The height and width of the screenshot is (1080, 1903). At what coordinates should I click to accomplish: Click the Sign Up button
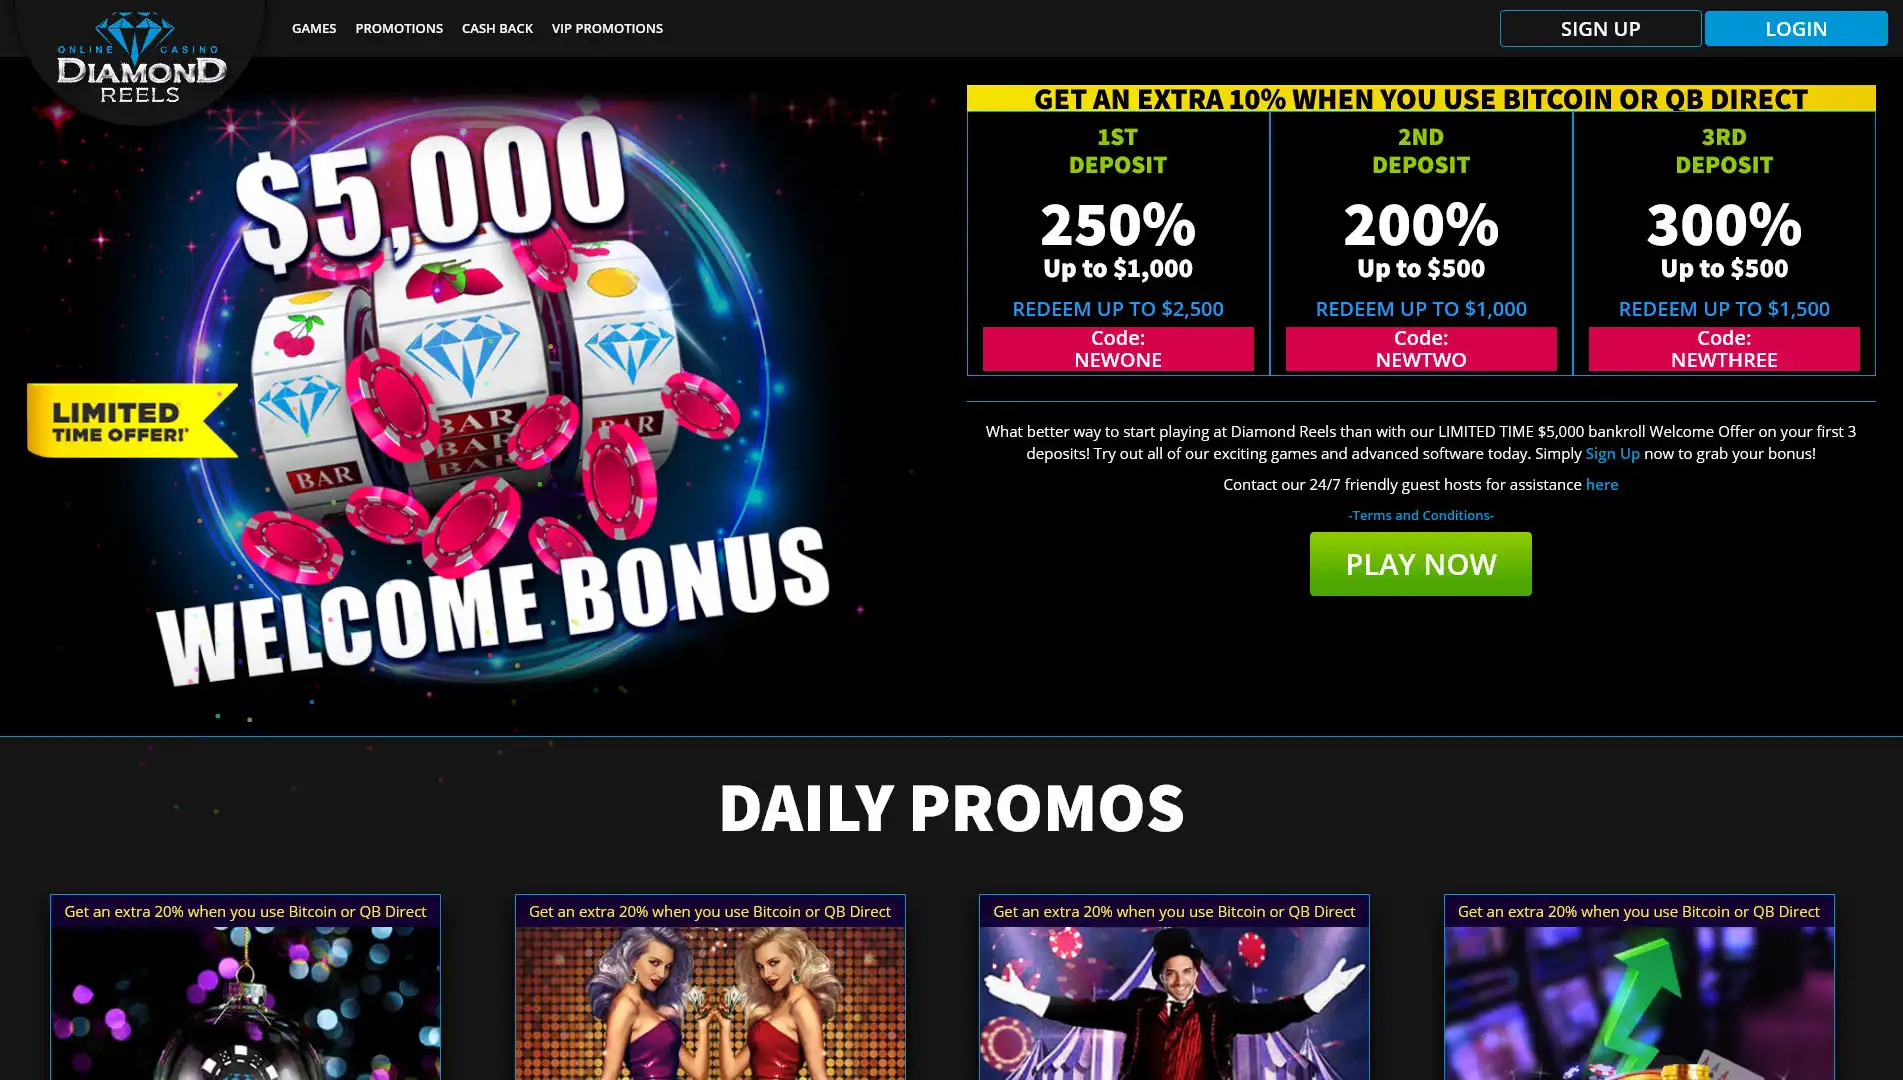1600,29
